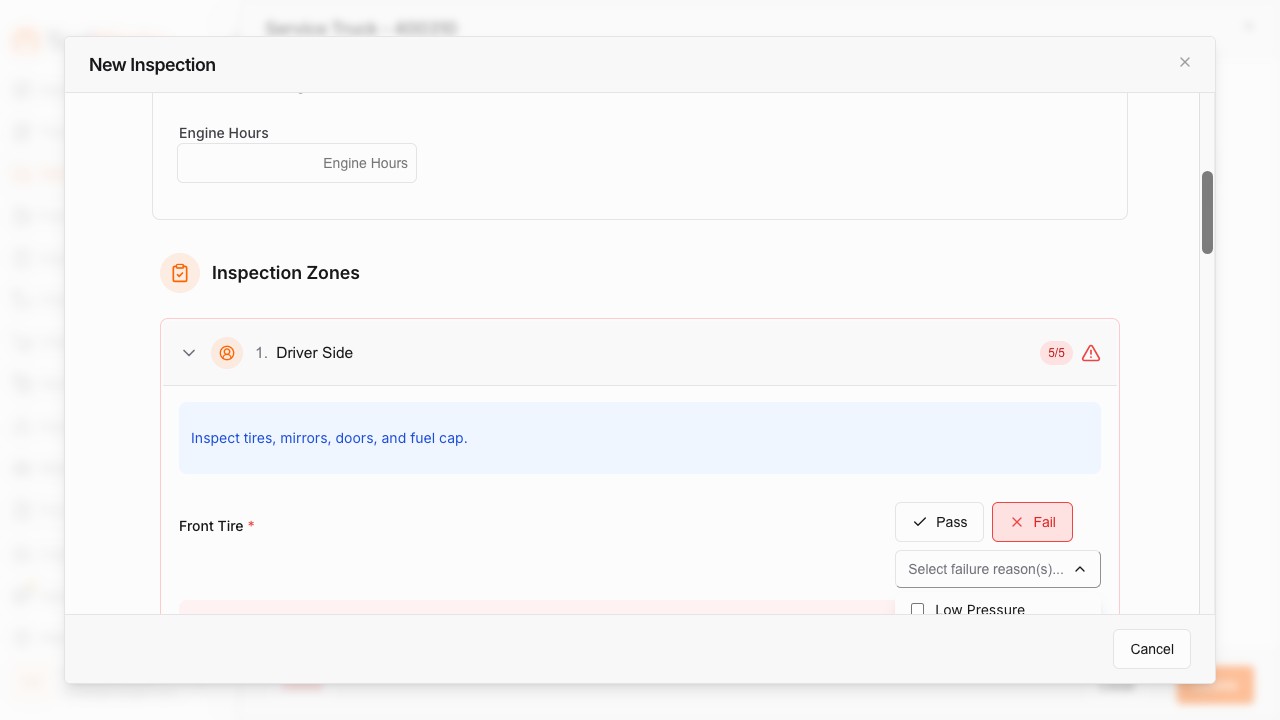Viewport: 1280px width, 720px height.
Task: Click the Driver Side zone title
Action: pyautogui.click(x=314, y=353)
